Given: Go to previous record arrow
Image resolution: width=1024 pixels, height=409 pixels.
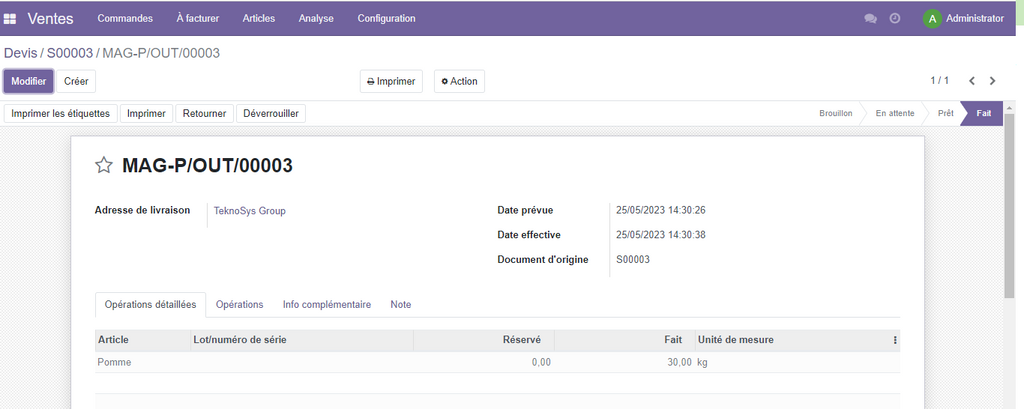Looking at the screenshot, I should pyautogui.click(x=971, y=81).
